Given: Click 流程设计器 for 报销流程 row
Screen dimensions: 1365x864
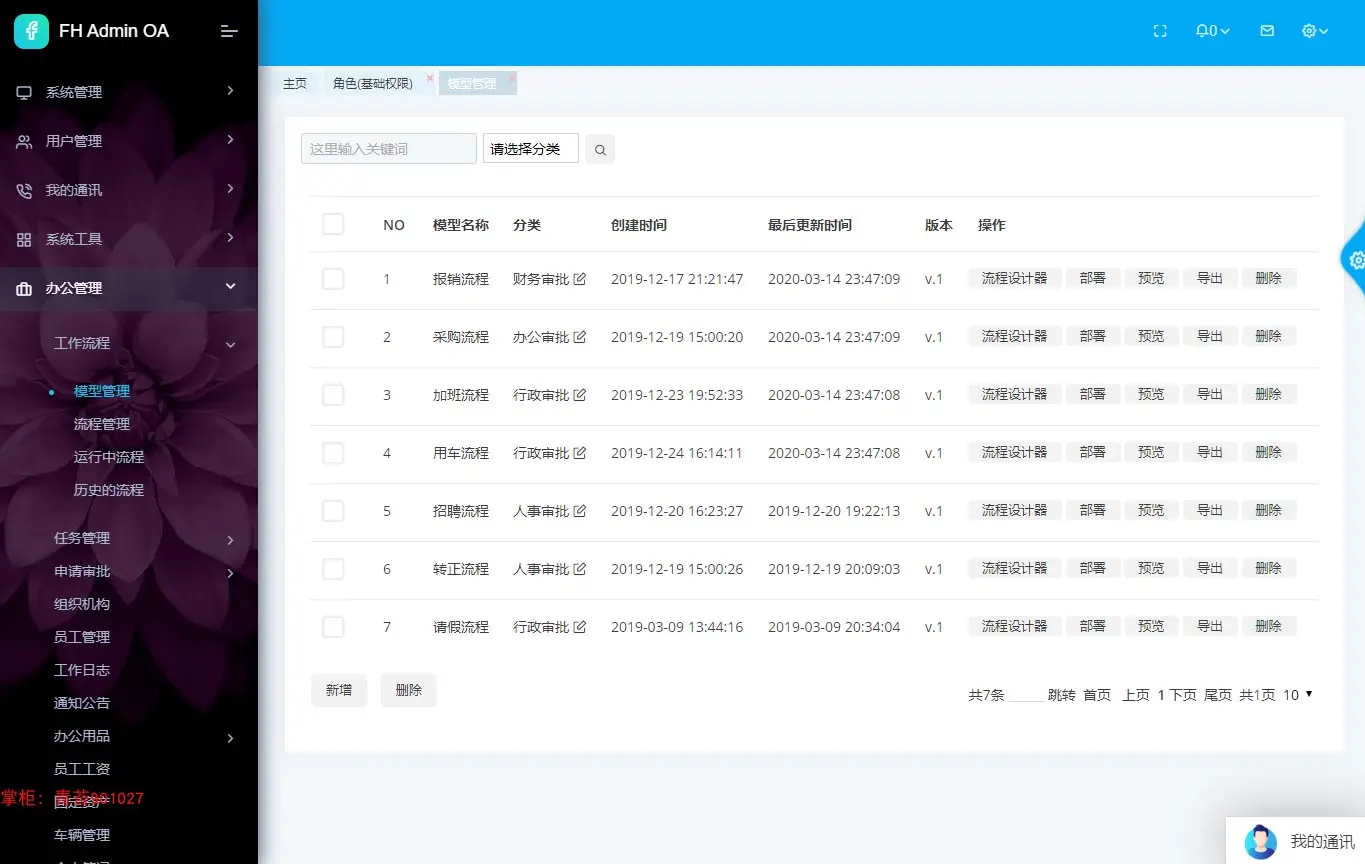Looking at the screenshot, I should (1014, 279).
